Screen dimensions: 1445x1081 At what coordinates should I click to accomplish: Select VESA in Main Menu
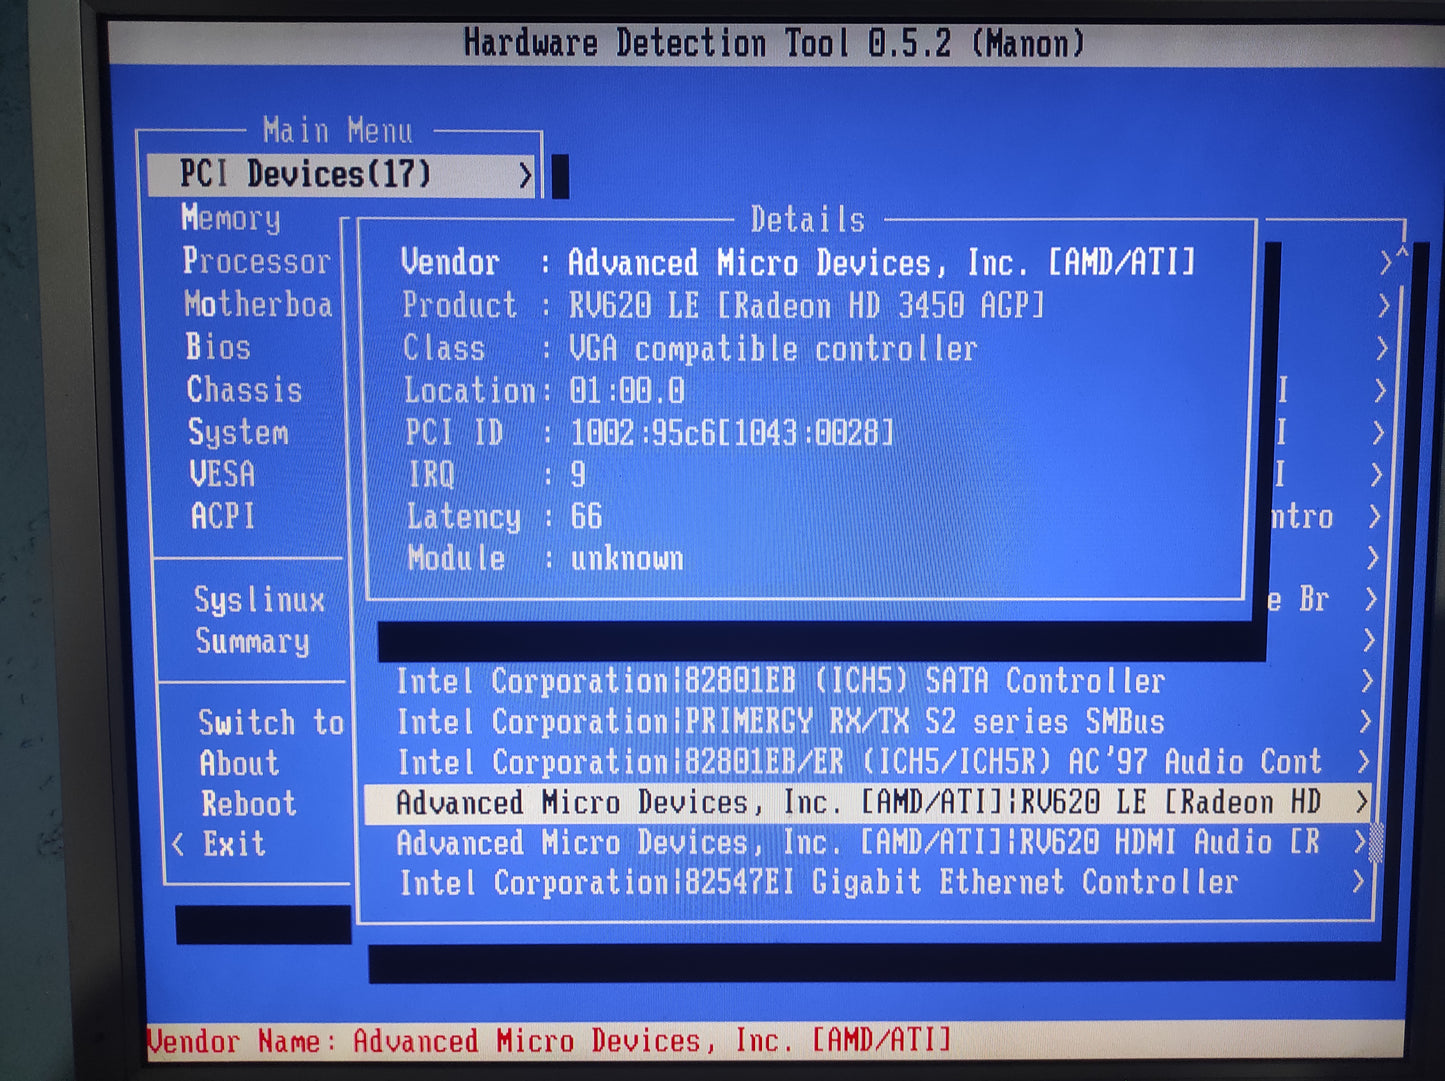tap(222, 474)
